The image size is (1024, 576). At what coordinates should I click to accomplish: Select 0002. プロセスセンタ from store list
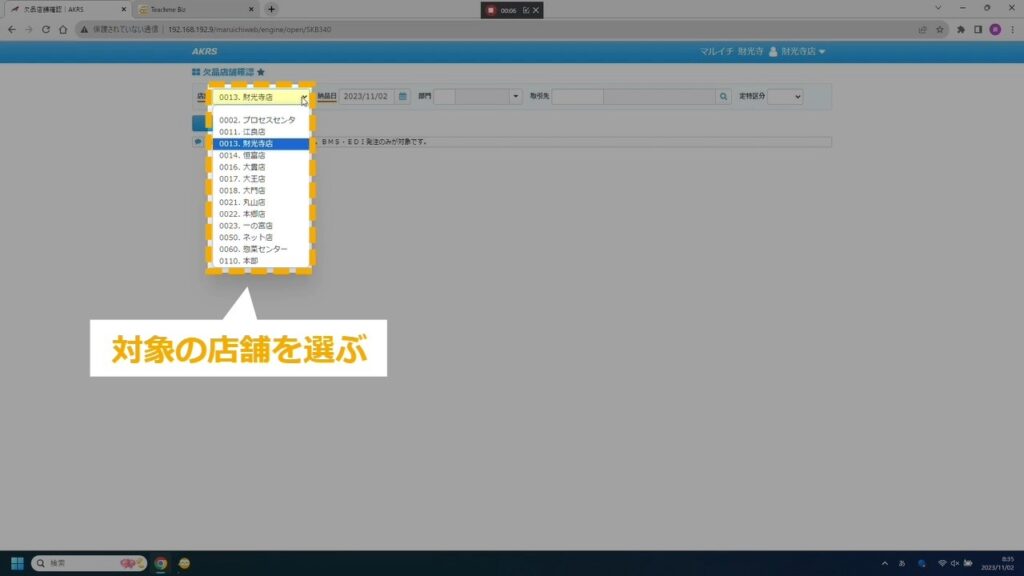[x=257, y=120]
